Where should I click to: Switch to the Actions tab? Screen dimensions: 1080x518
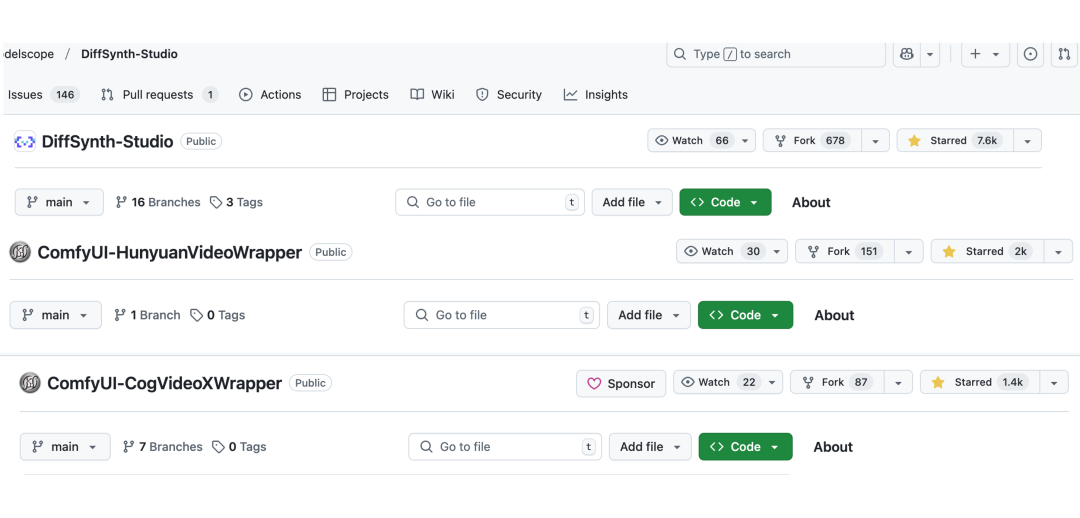coord(270,95)
